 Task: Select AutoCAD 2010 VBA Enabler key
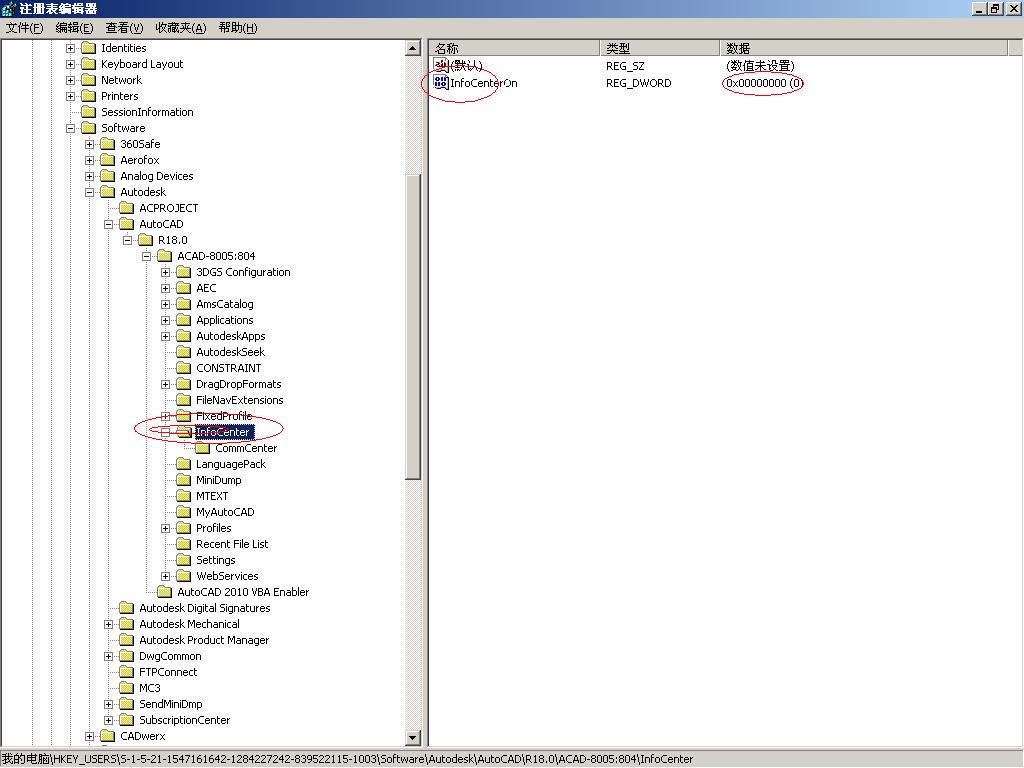pyautogui.click(x=243, y=592)
